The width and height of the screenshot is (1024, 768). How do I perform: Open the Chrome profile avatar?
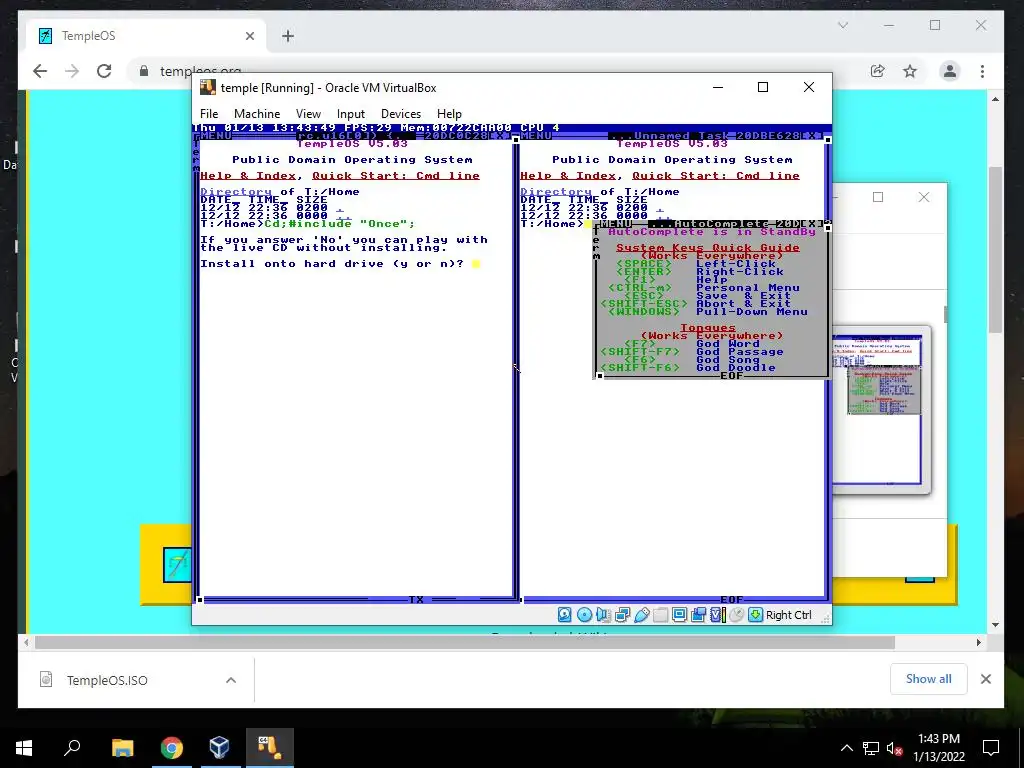[x=950, y=71]
